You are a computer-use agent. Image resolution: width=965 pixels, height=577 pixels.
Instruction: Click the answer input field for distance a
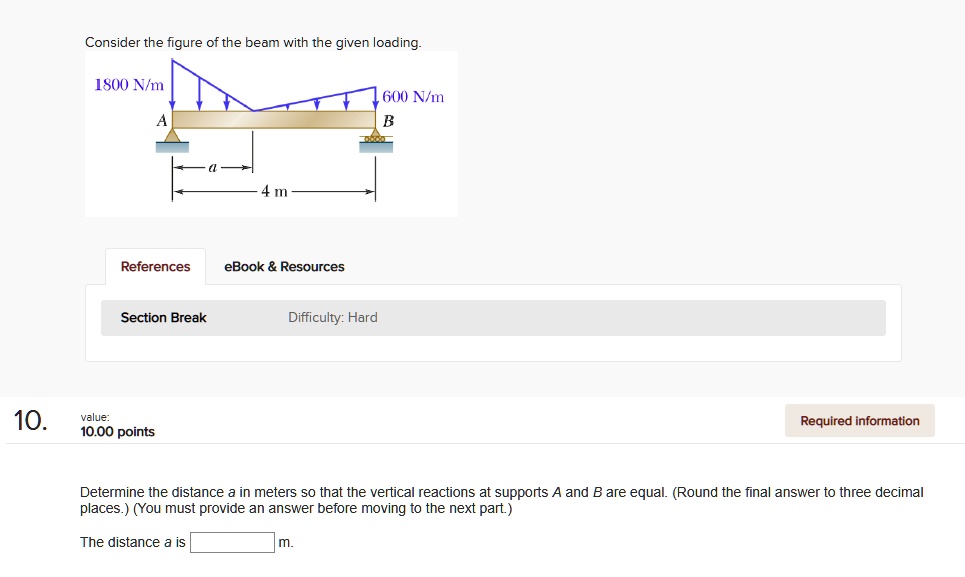tap(232, 541)
